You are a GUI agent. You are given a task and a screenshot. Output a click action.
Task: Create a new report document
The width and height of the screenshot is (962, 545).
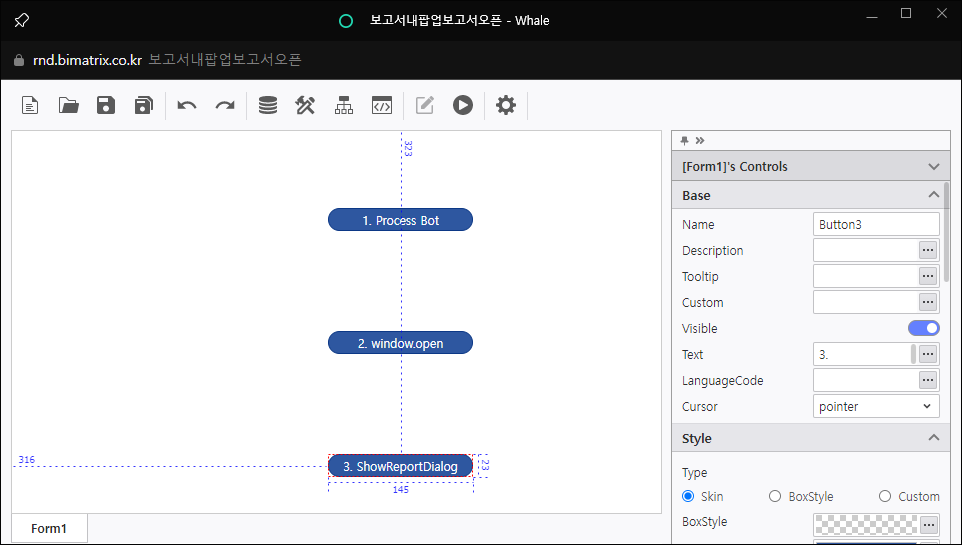[30, 106]
